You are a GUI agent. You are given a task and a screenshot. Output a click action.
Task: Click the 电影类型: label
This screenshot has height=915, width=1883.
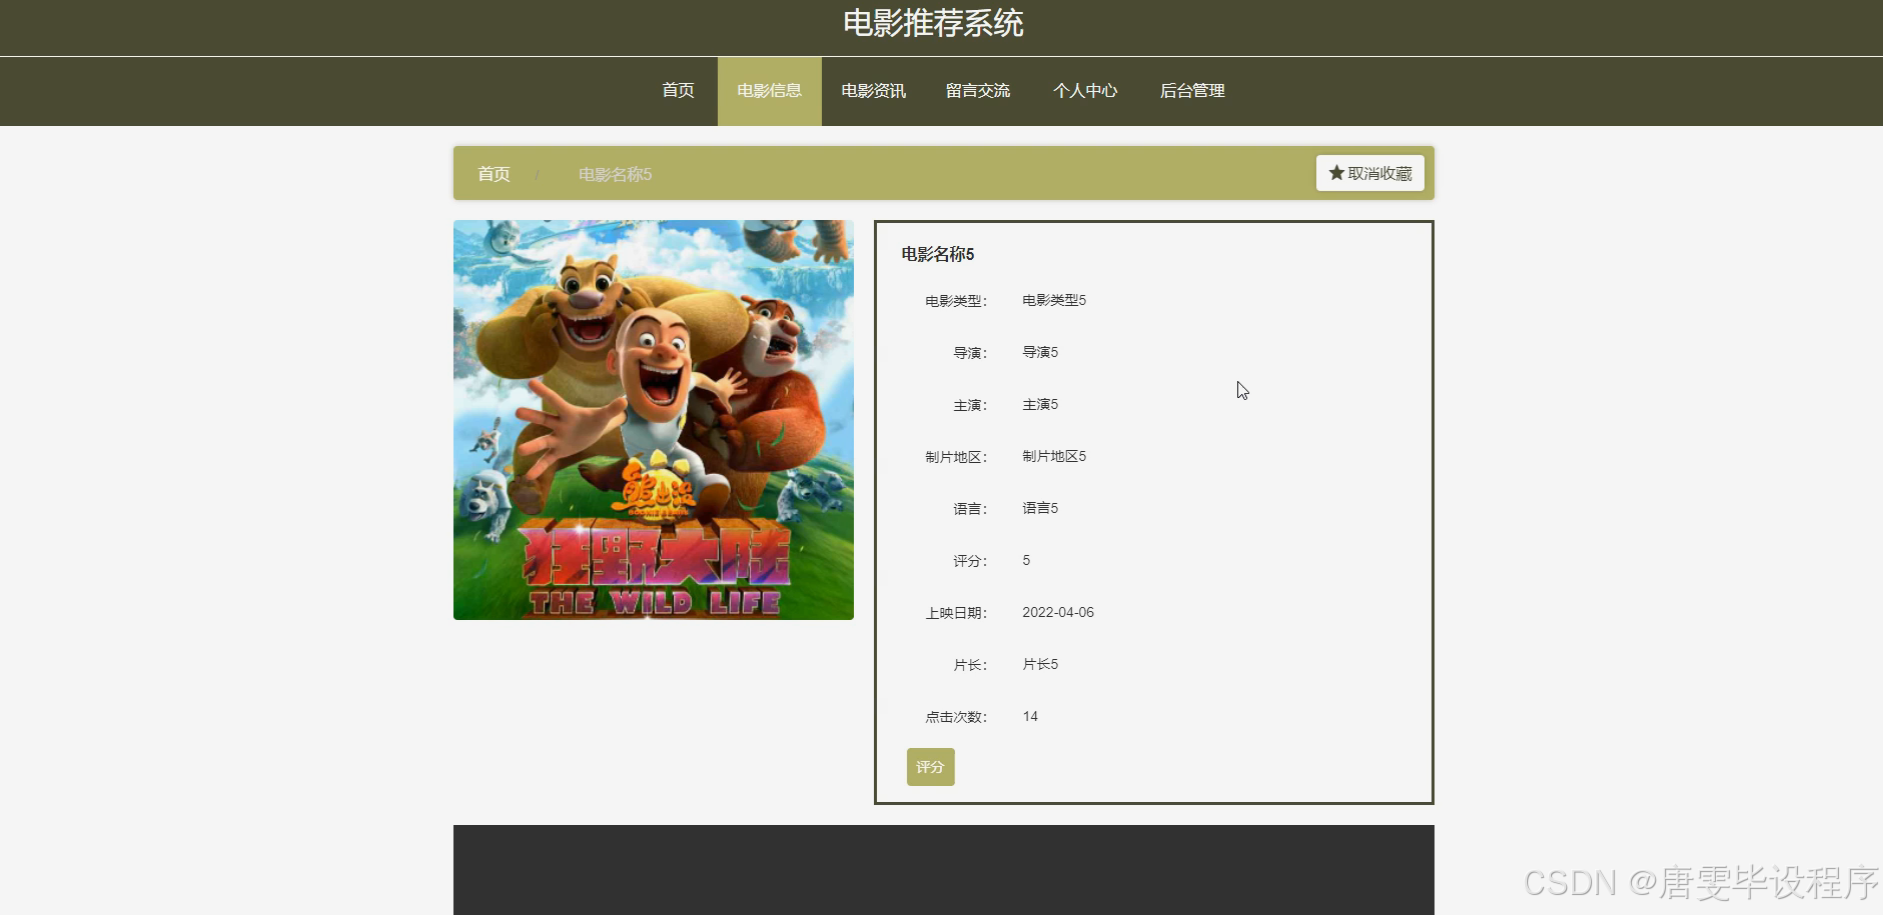[956, 301]
